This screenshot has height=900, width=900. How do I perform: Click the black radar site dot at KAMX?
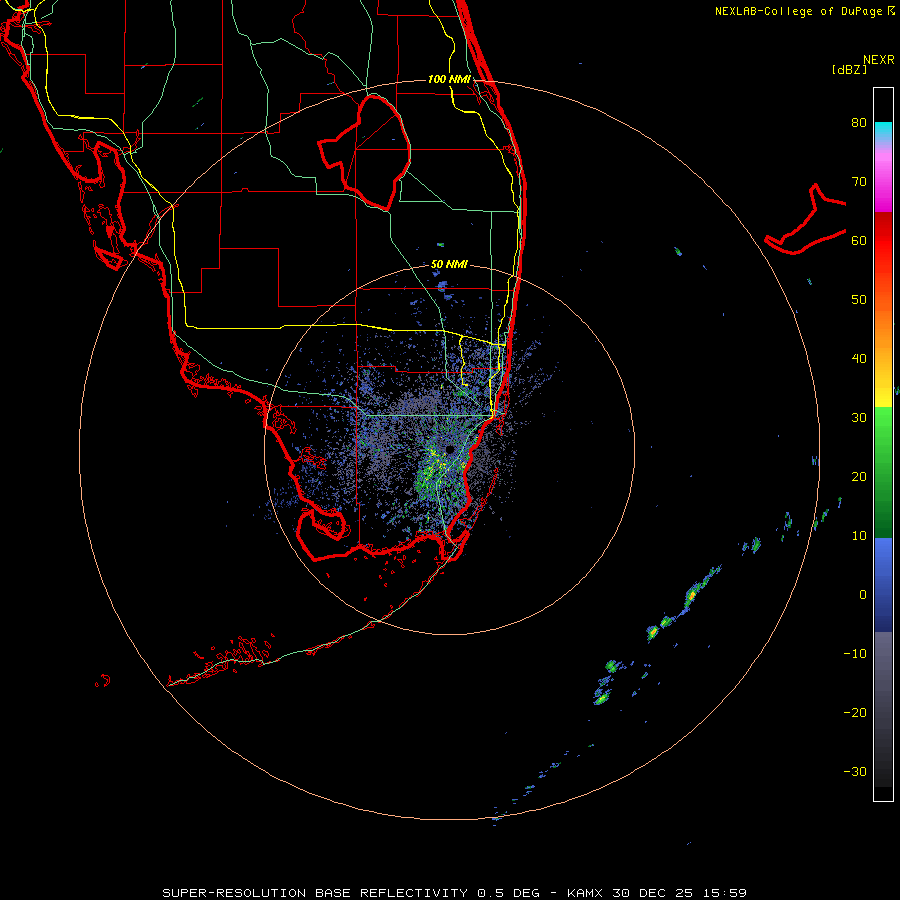450,449
